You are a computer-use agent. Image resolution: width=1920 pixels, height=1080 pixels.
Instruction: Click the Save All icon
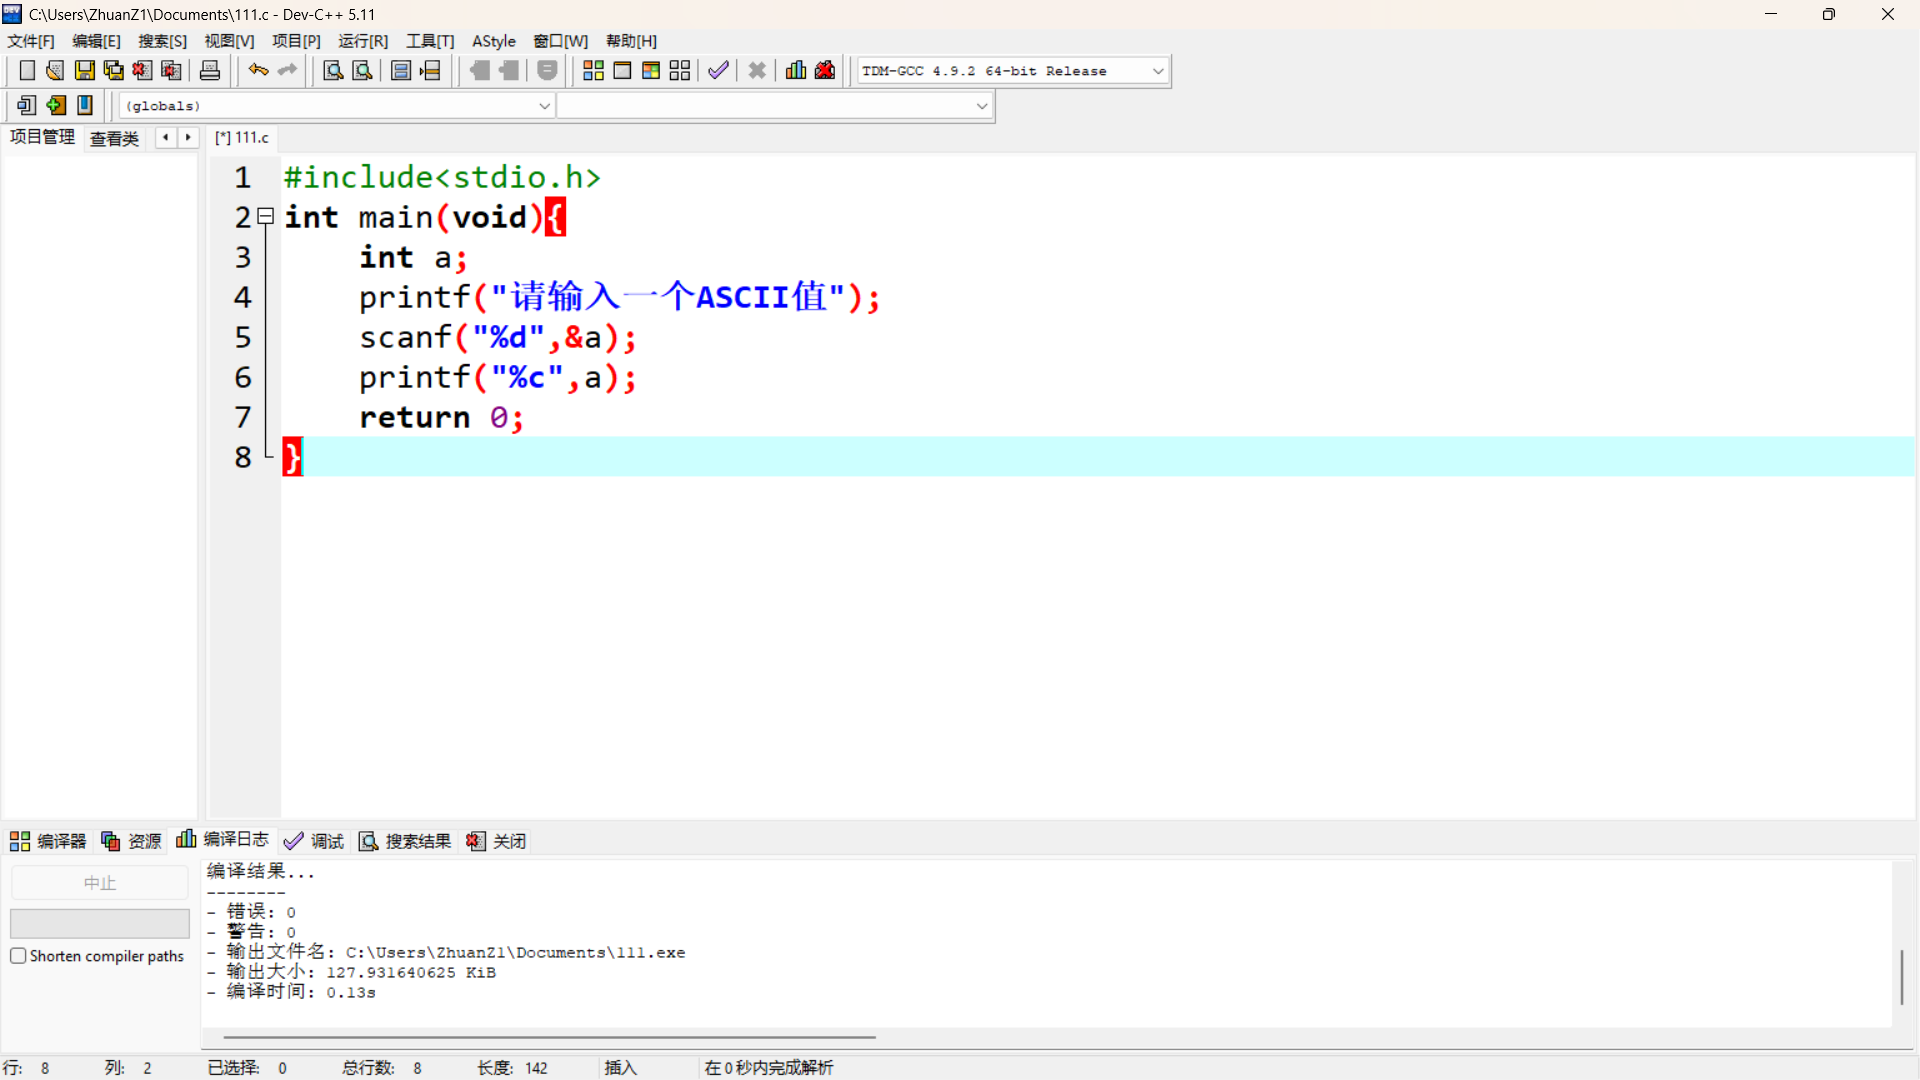pos(114,70)
